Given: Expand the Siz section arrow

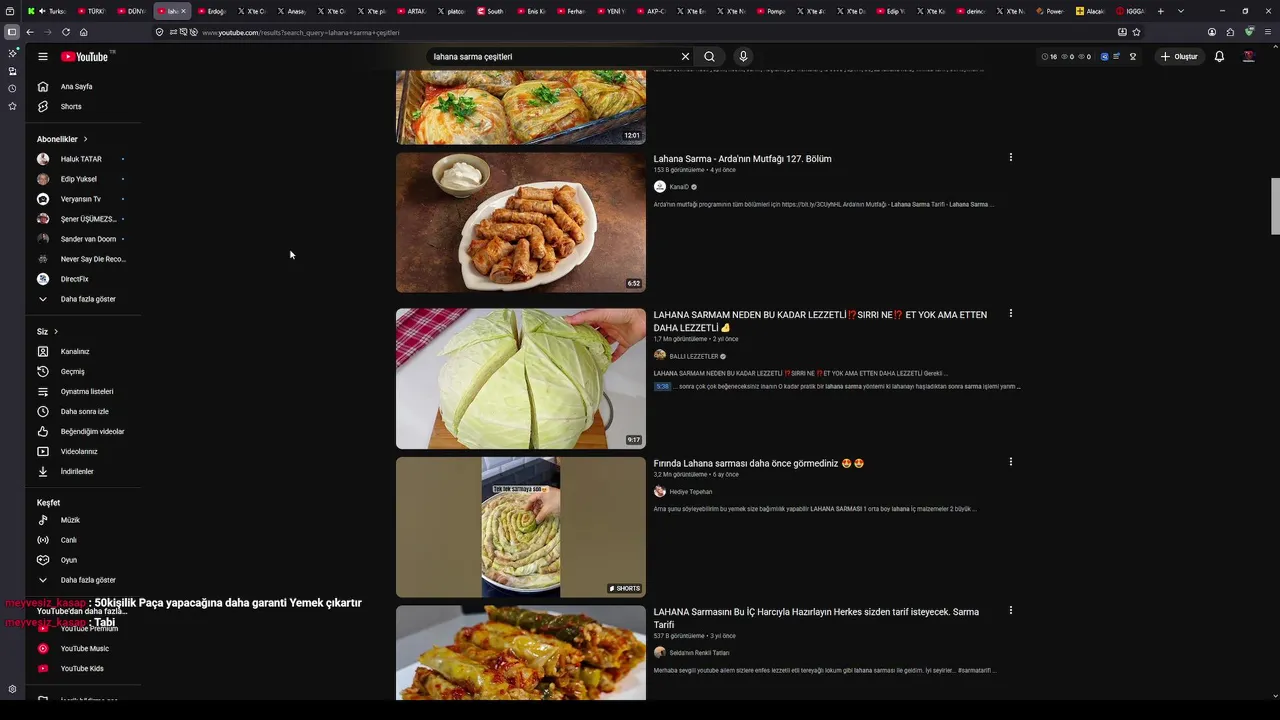Looking at the screenshot, I should coord(56,332).
